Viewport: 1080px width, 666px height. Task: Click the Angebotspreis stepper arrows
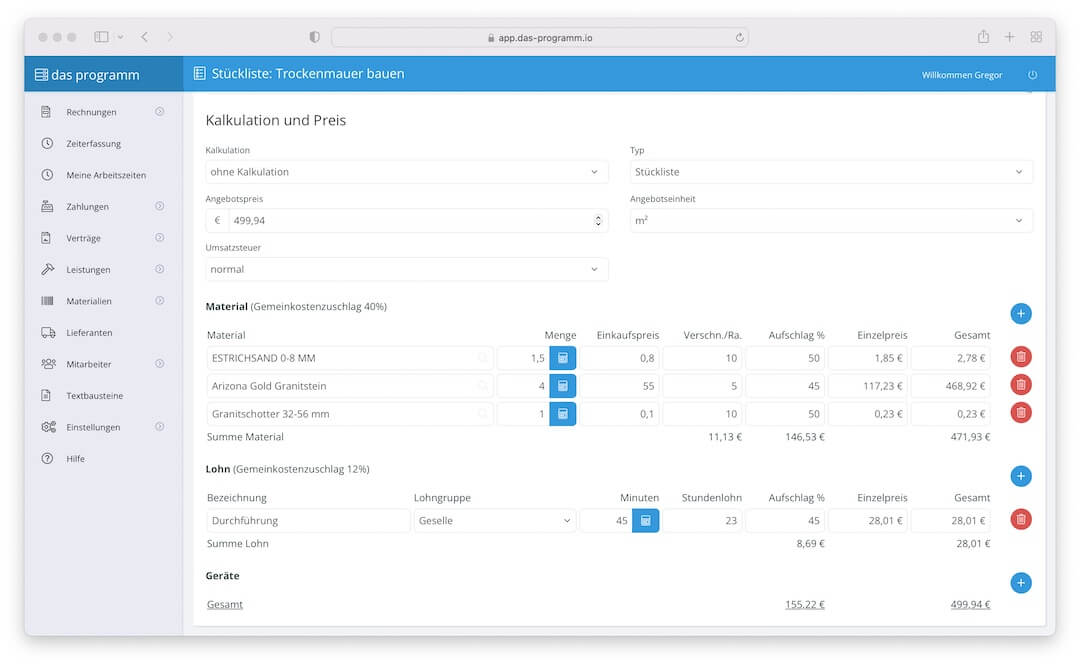598,221
